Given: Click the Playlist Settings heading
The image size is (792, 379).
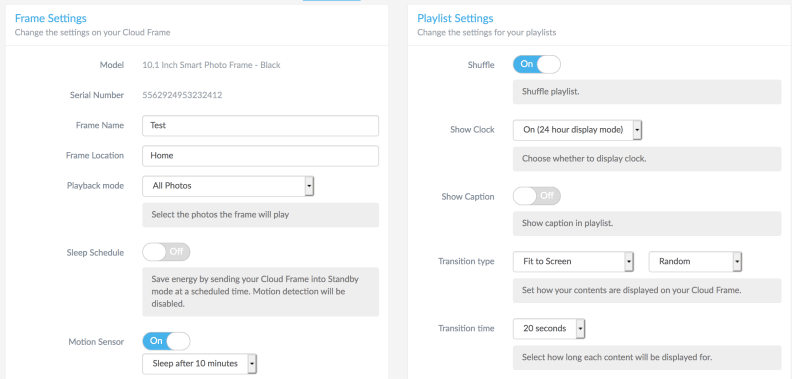Looking at the screenshot, I should [x=455, y=18].
